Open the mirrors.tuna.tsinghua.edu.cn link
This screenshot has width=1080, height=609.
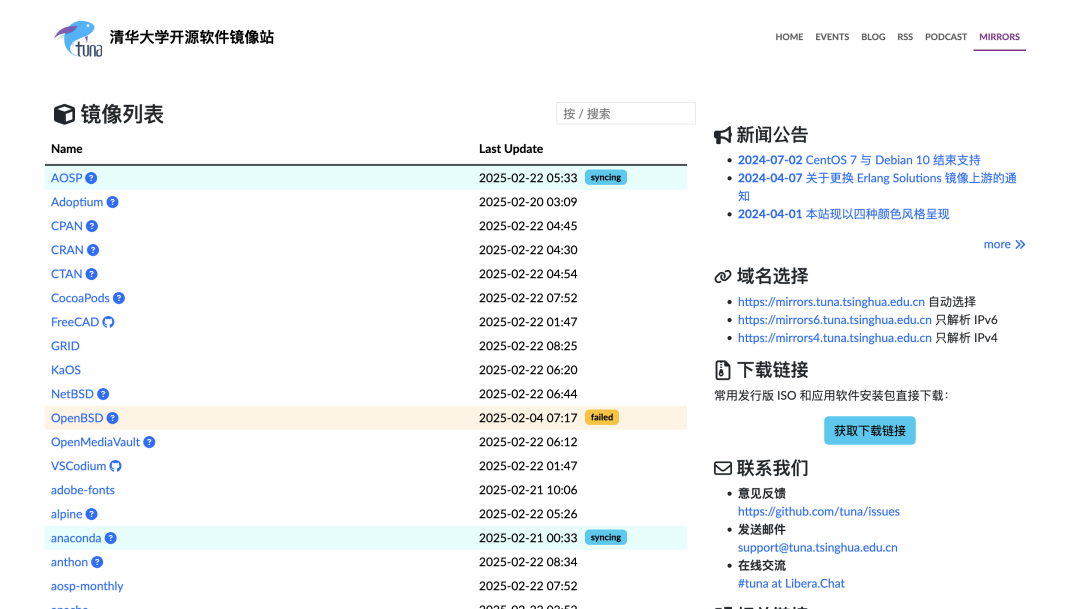click(x=831, y=302)
